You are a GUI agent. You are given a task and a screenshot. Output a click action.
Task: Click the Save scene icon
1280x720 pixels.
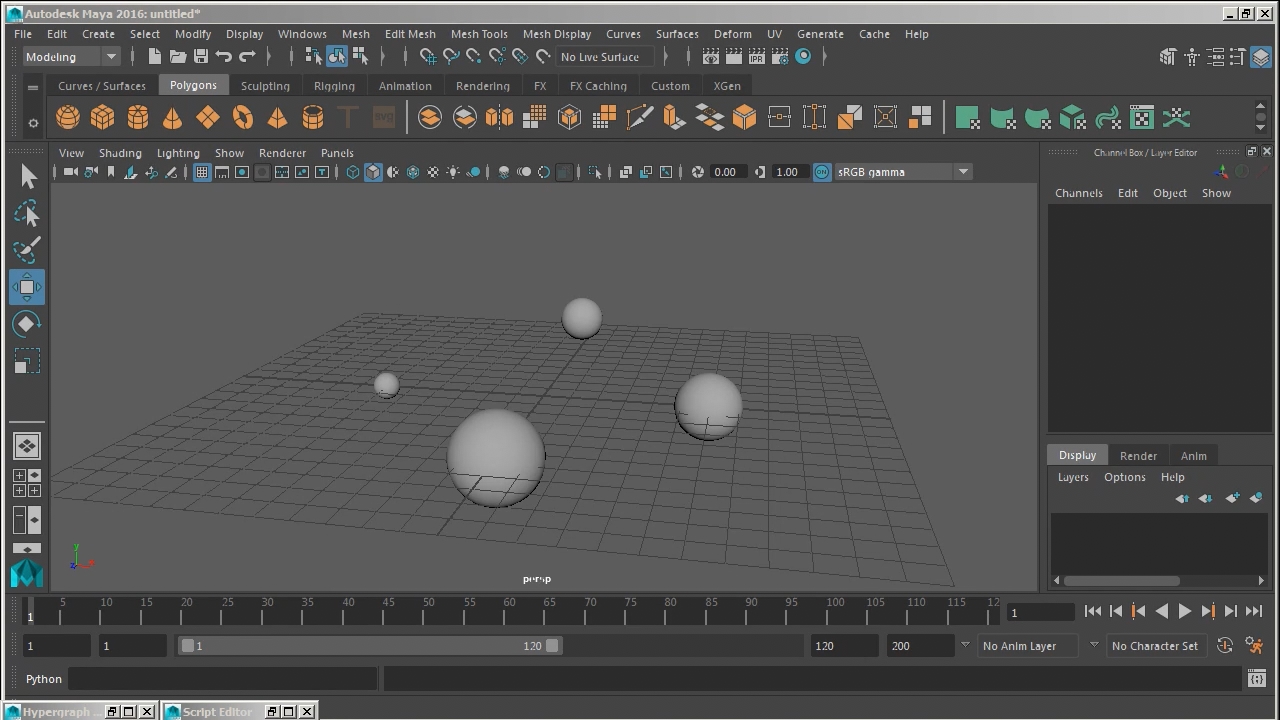[x=200, y=57]
